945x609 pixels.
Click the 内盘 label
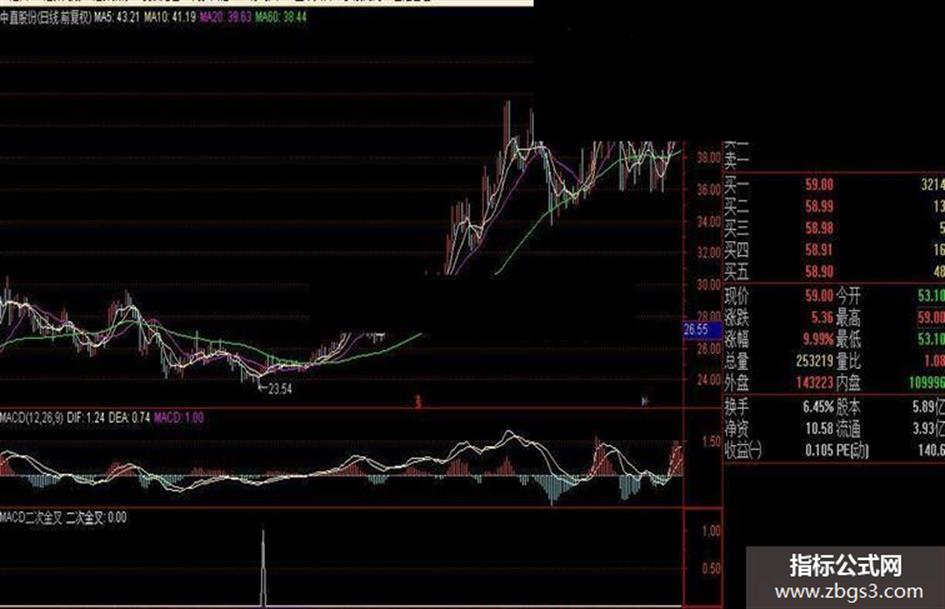tap(849, 383)
